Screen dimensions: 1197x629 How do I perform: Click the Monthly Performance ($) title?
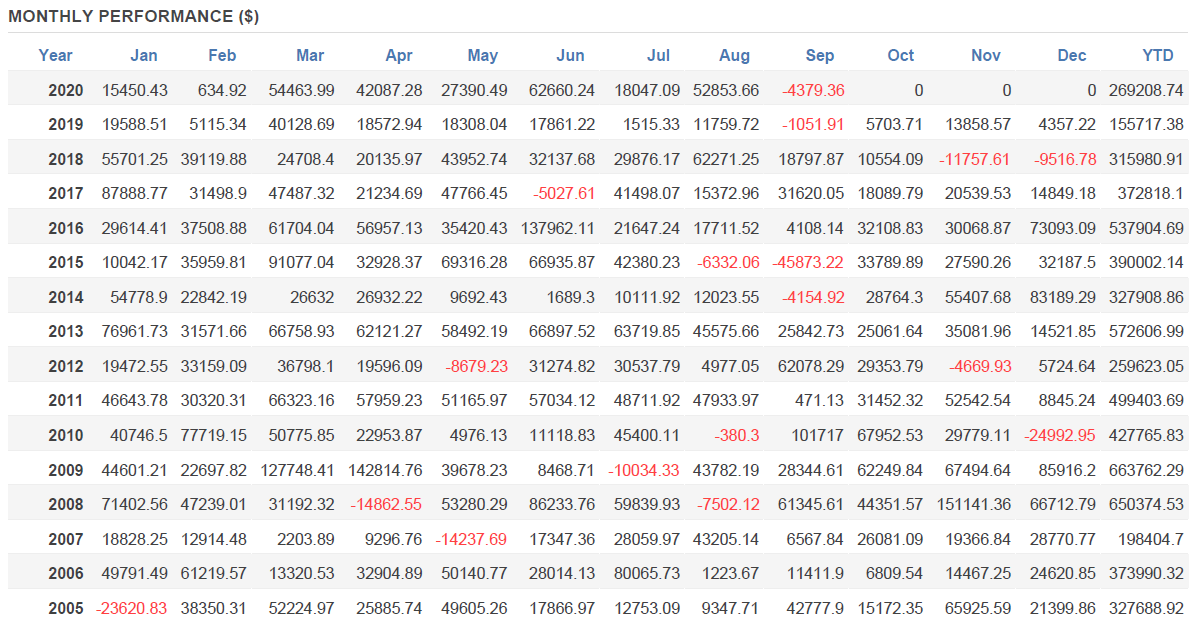tap(134, 17)
